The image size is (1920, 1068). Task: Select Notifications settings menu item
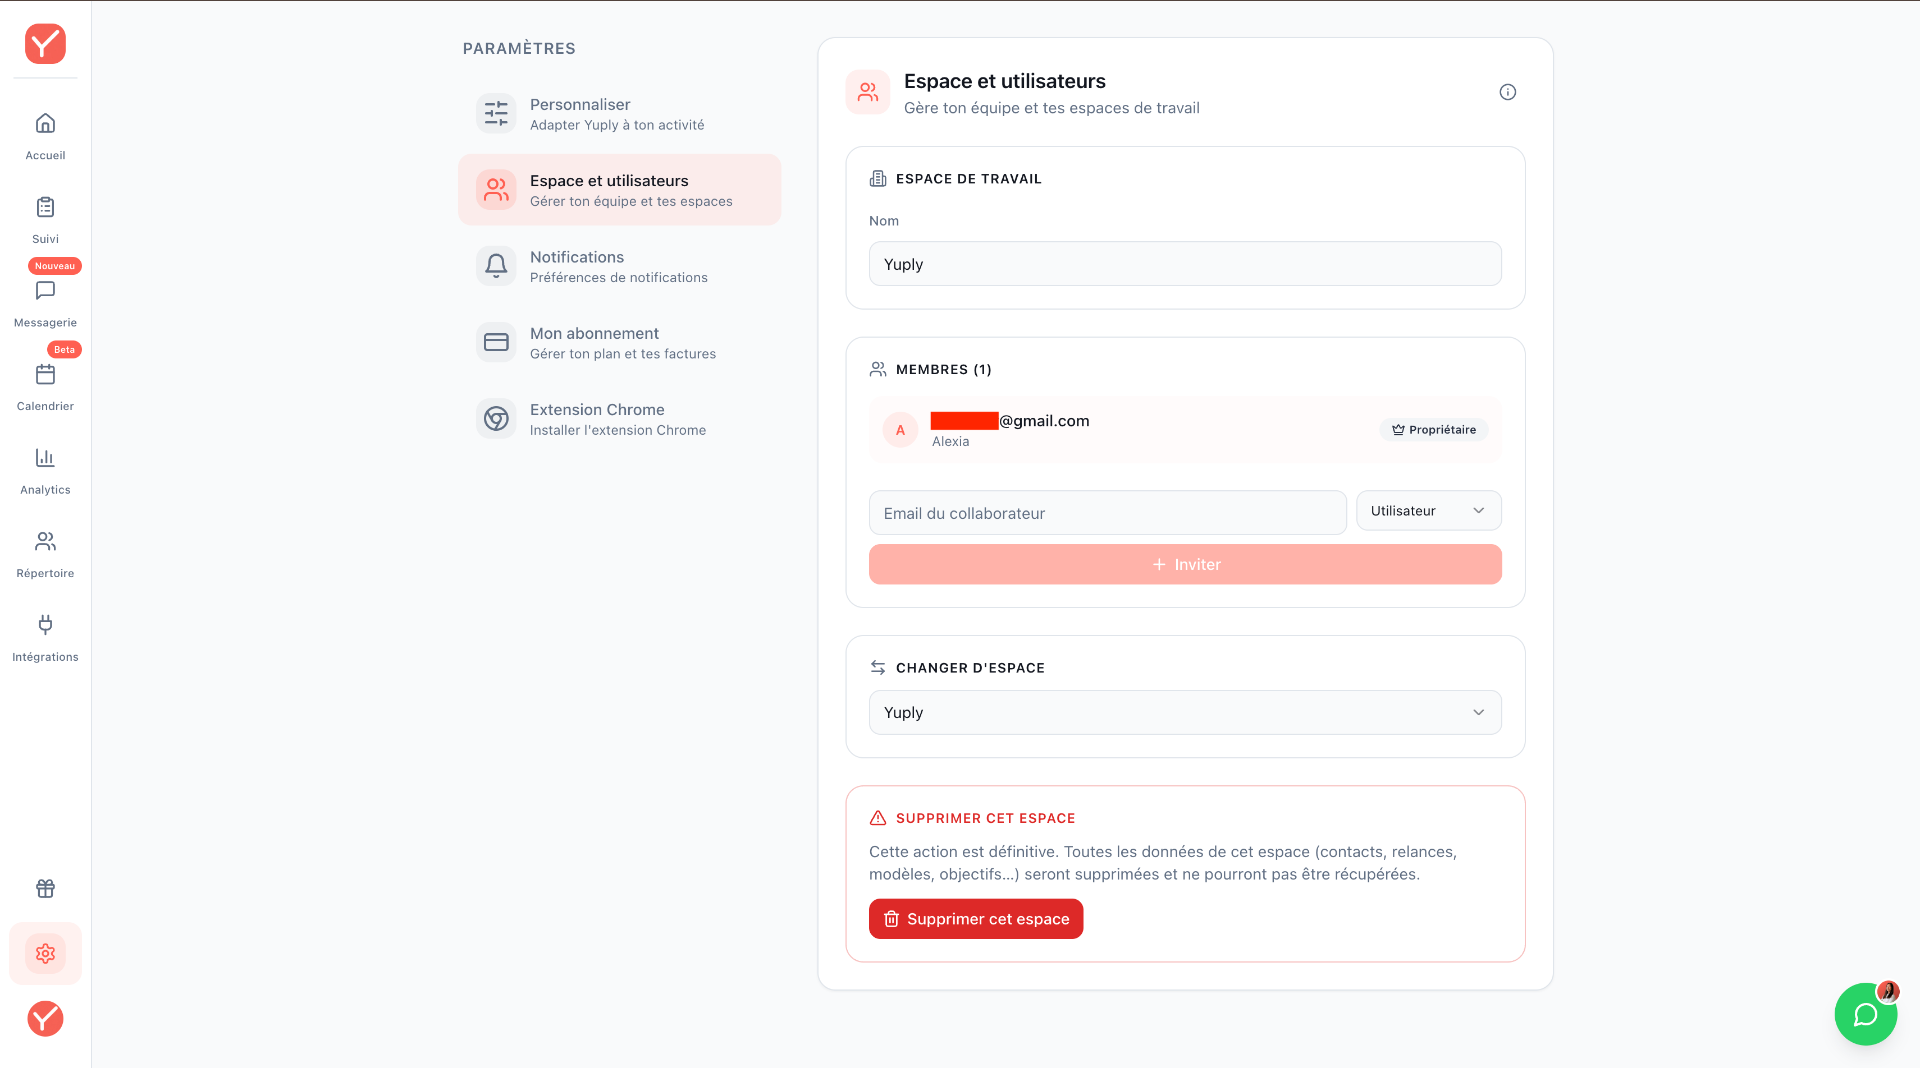[x=619, y=266]
